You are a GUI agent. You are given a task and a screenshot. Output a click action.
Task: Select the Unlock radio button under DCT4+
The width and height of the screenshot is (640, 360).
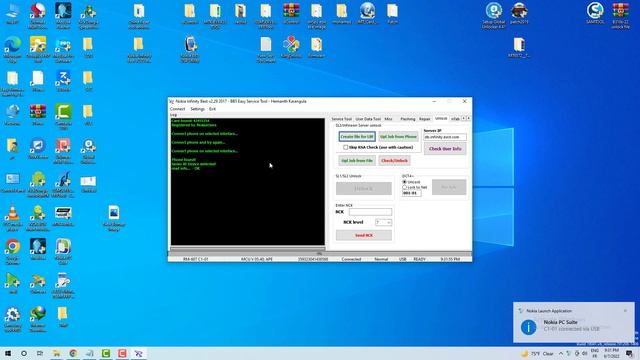pos(404,182)
